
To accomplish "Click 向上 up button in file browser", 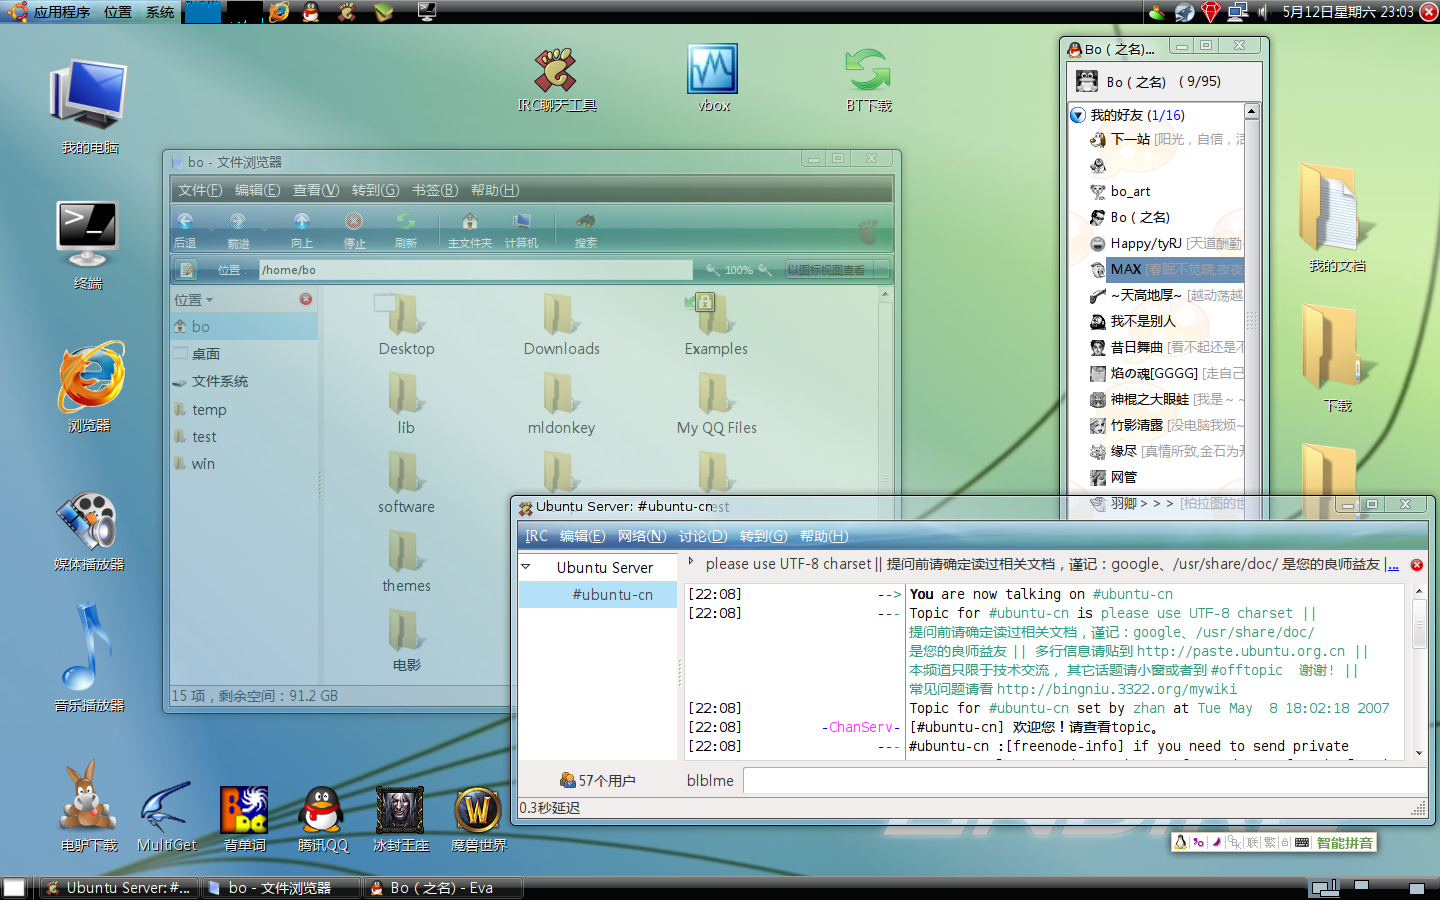I will (301, 229).
